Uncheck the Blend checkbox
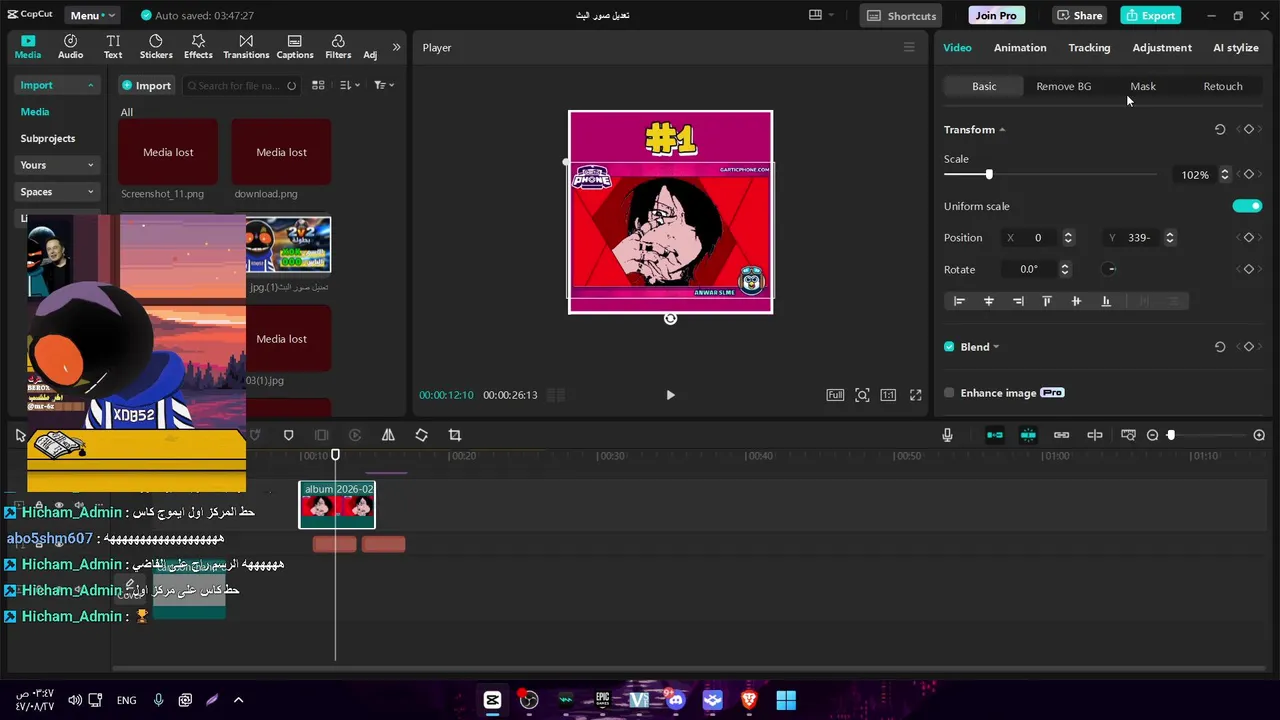The image size is (1280, 720). (x=949, y=347)
